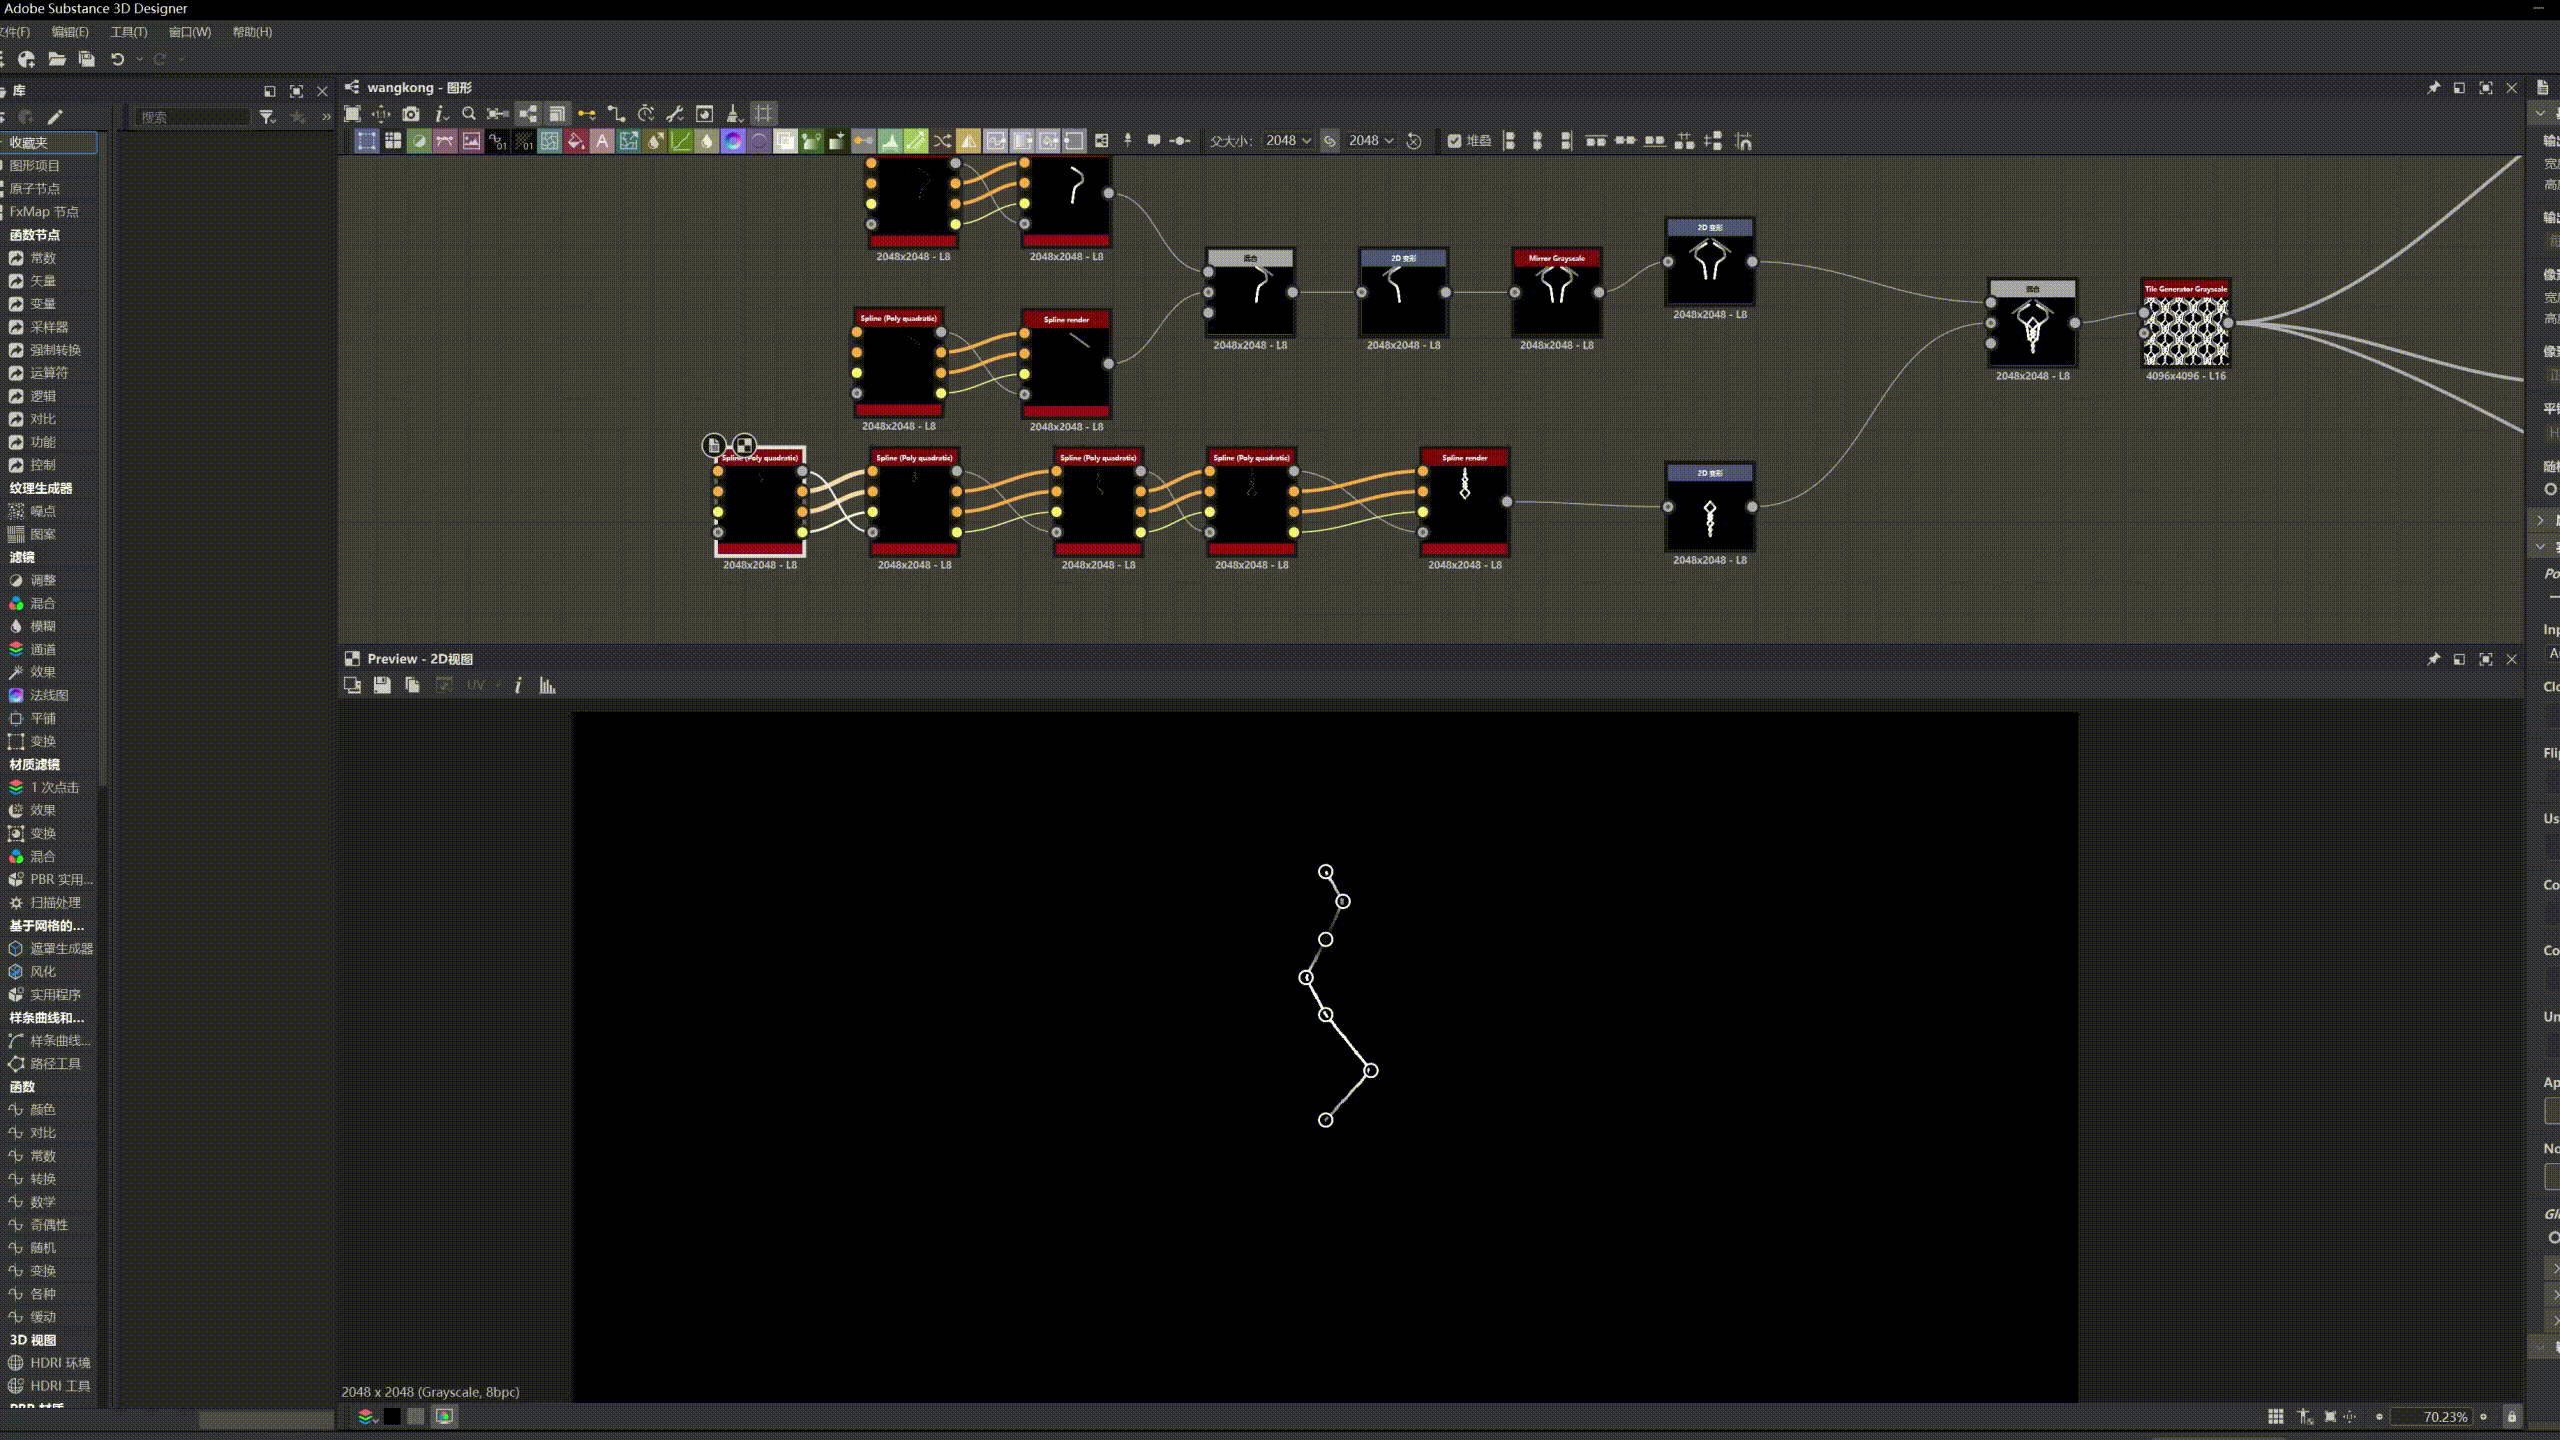The width and height of the screenshot is (2560, 1440).
Task: Open the first 2048 parent size dropdown
Action: click(1288, 141)
